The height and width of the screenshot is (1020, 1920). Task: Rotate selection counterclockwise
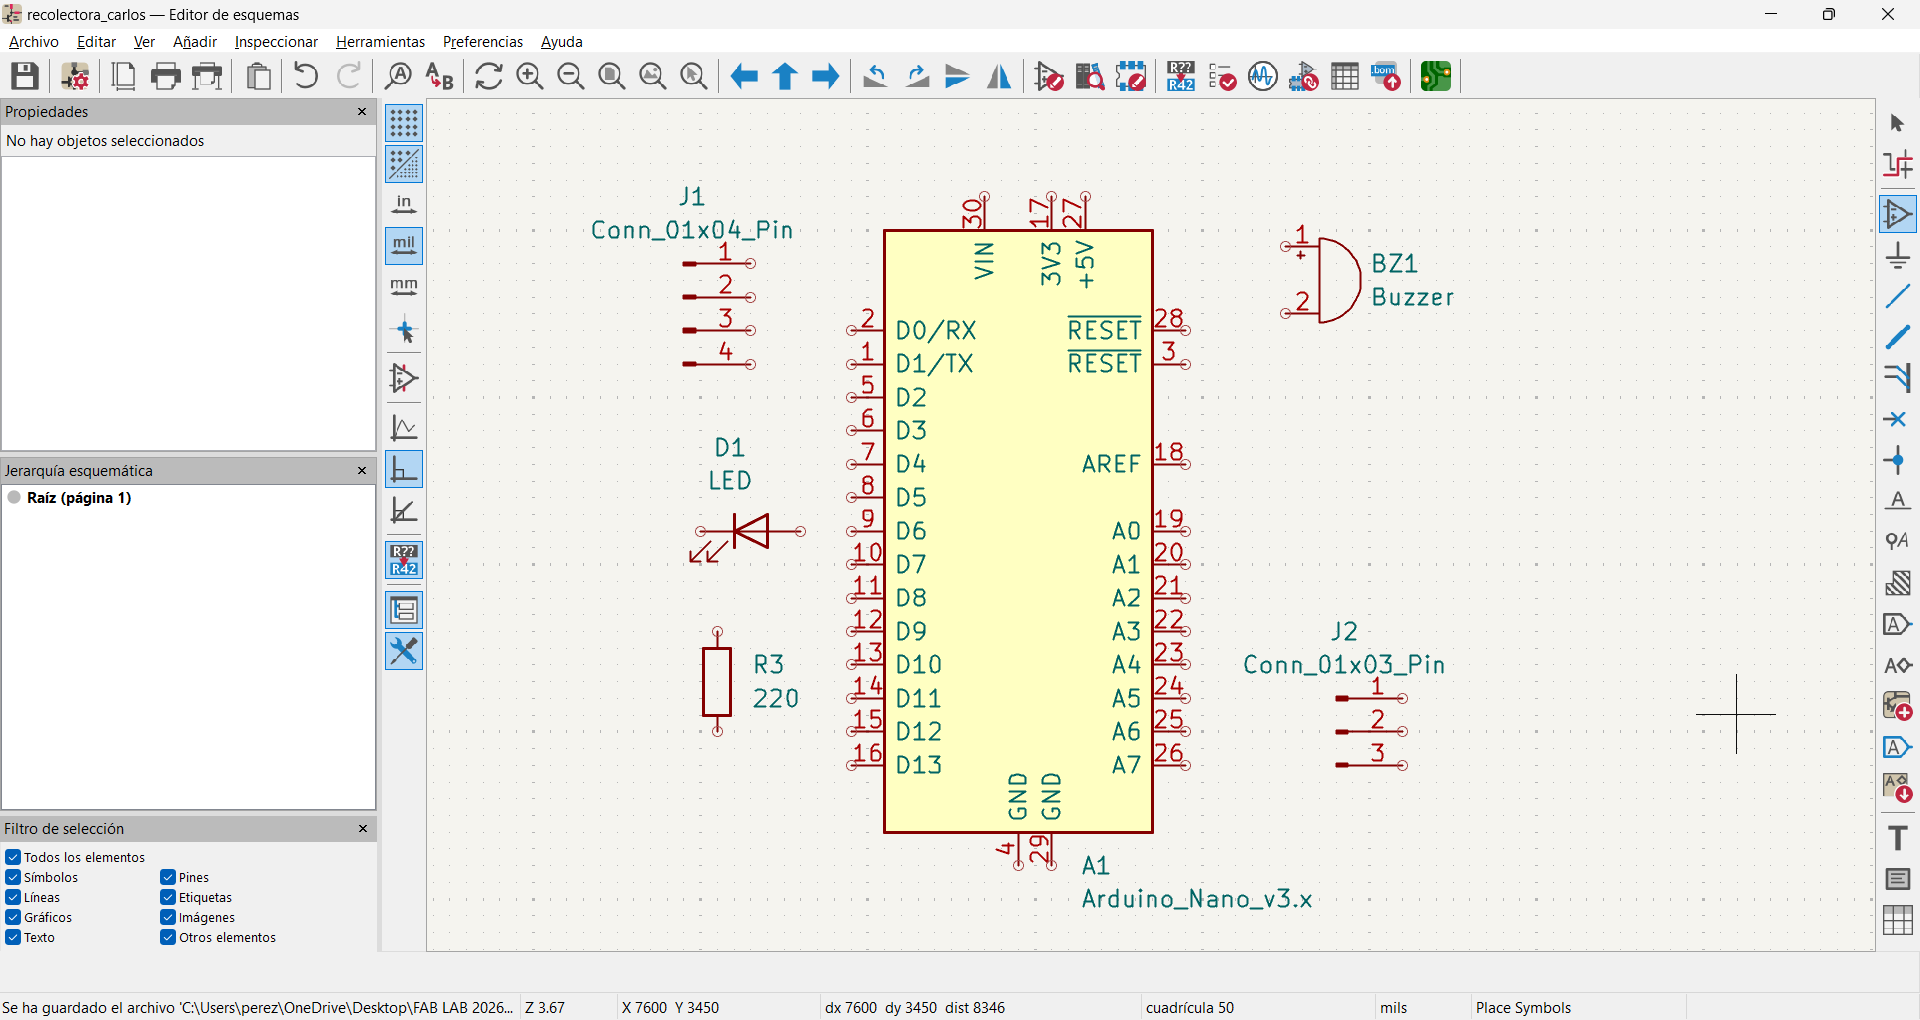coord(876,76)
